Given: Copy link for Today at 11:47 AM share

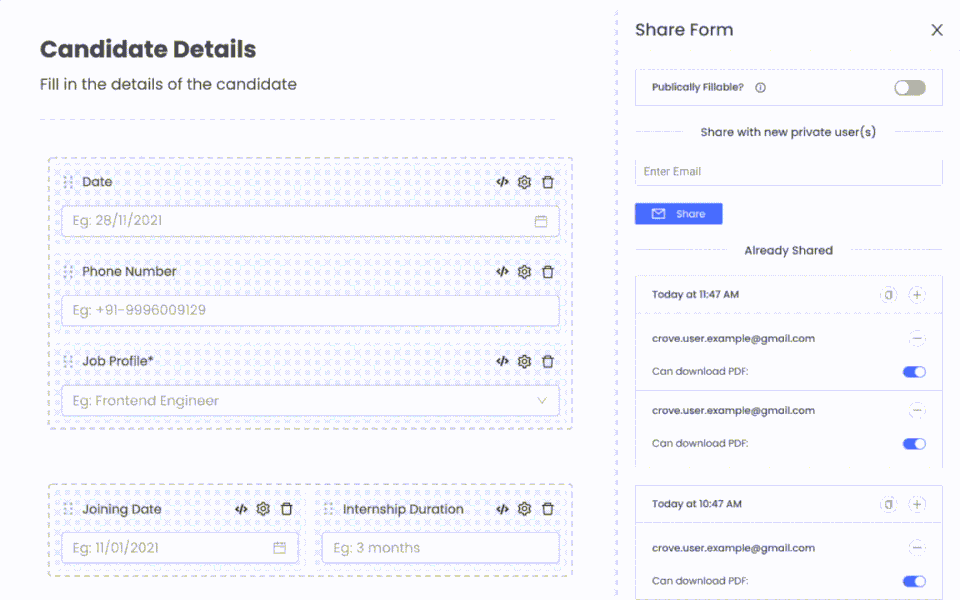Looking at the screenshot, I should (888, 295).
